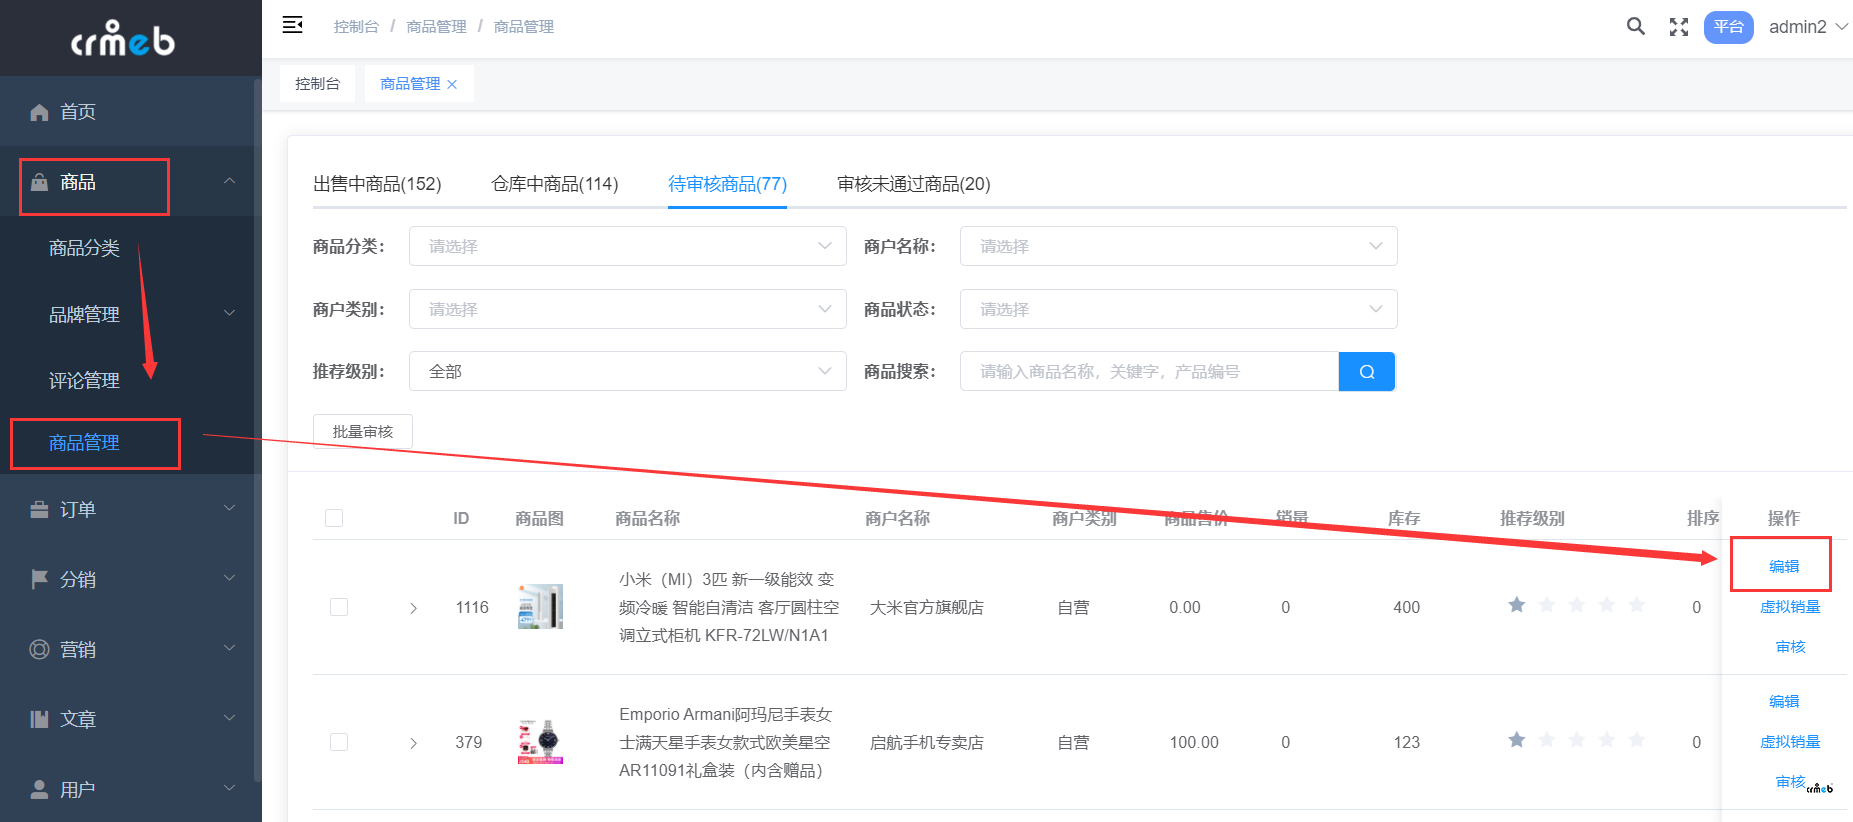1853x822 pixels.
Task: Set second star rating for product 379
Action: pyautogui.click(x=1547, y=740)
